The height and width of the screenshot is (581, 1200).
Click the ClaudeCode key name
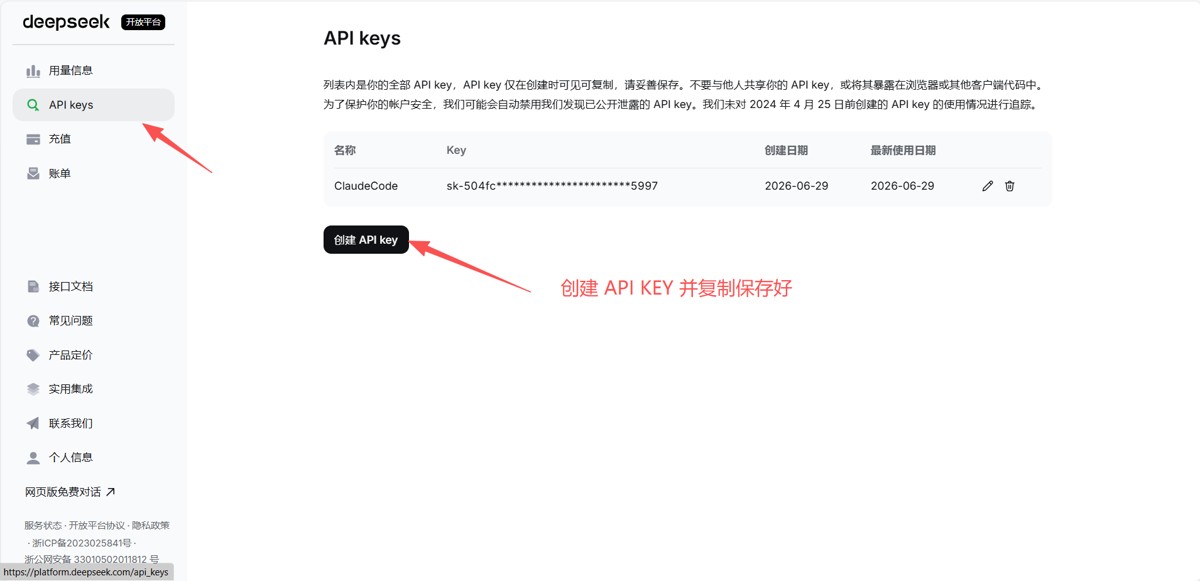tap(366, 186)
